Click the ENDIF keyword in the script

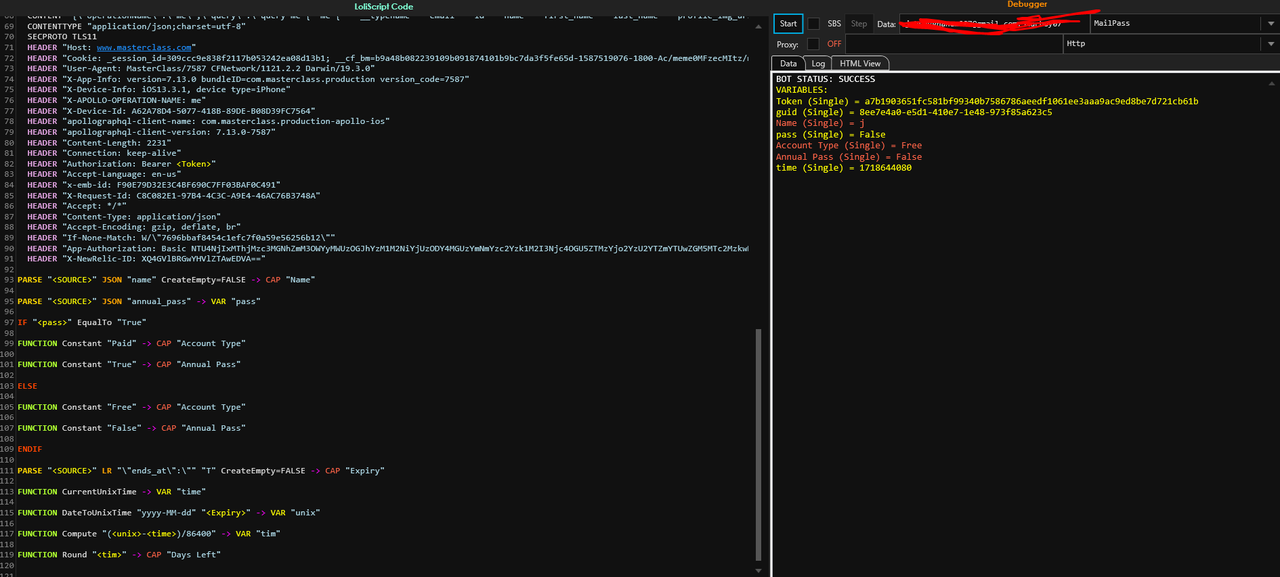point(30,449)
